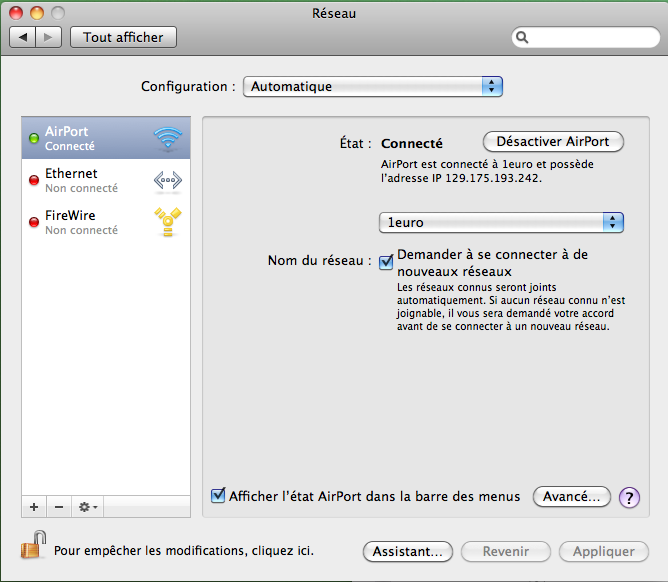668x582 pixels.
Task: Launch the Assistant… button
Action: pos(408,551)
